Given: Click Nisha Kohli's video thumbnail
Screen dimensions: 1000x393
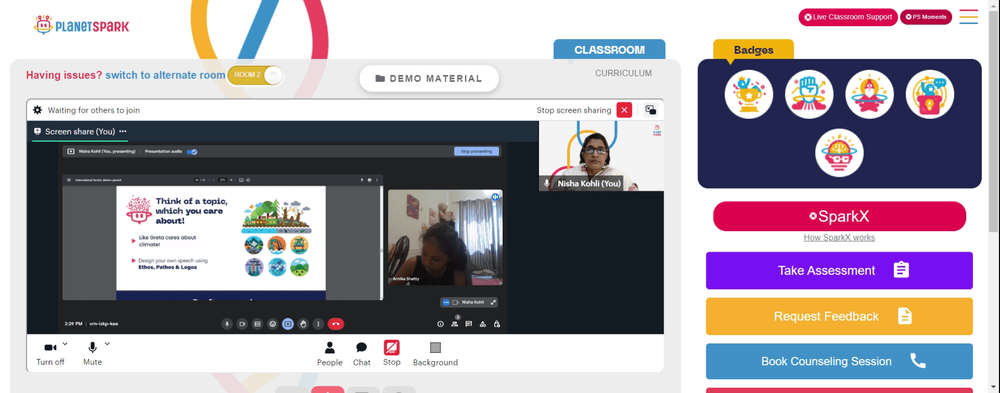Looking at the screenshot, I should (601, 156).
